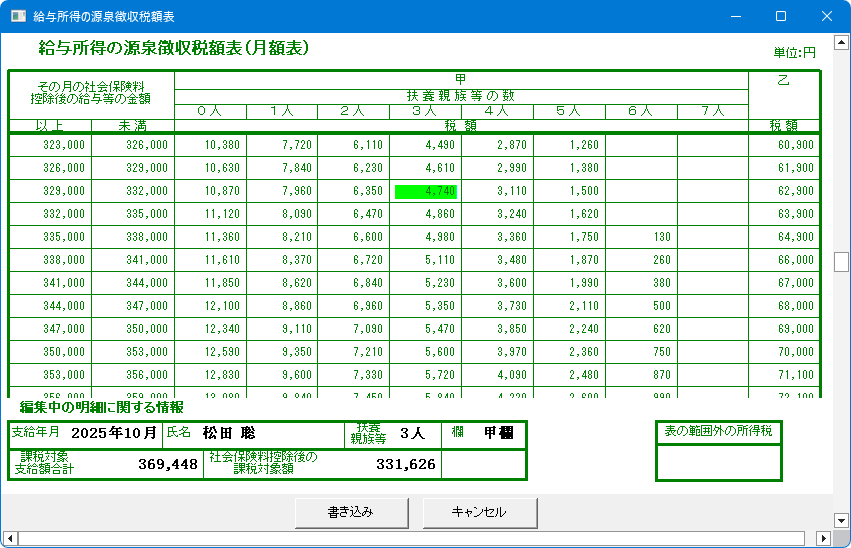
Task: Click the app icon in the title bar
Action: coord(18,16)
